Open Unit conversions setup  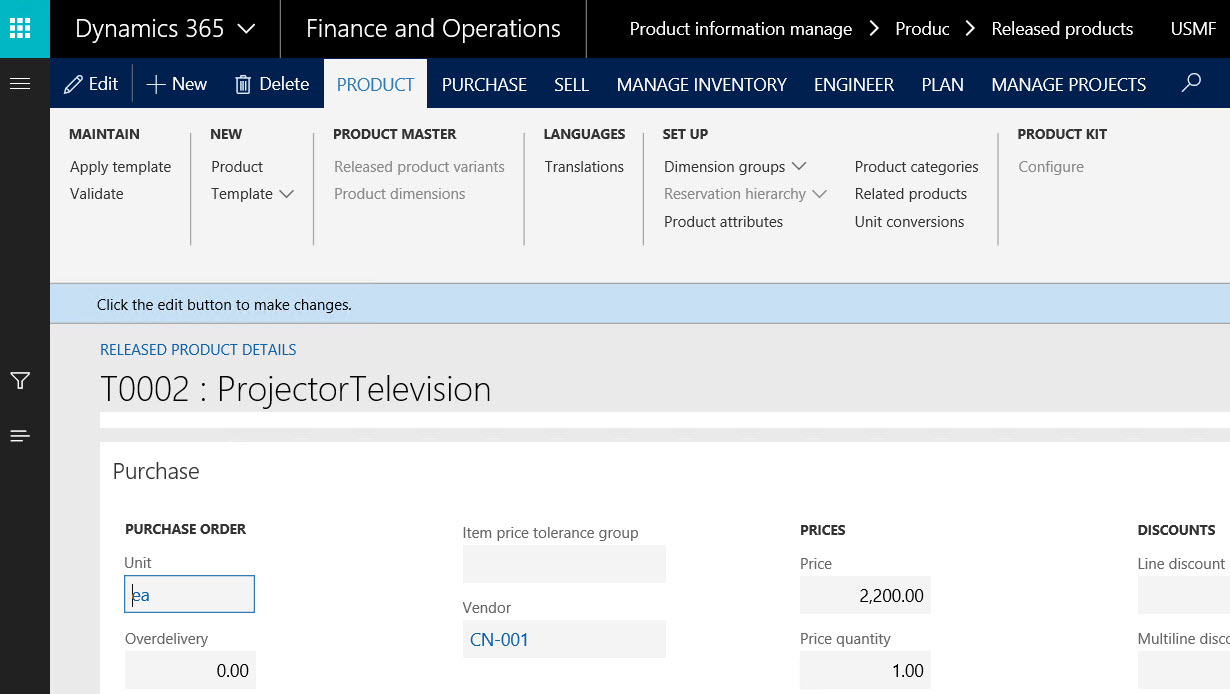point(909,222)
